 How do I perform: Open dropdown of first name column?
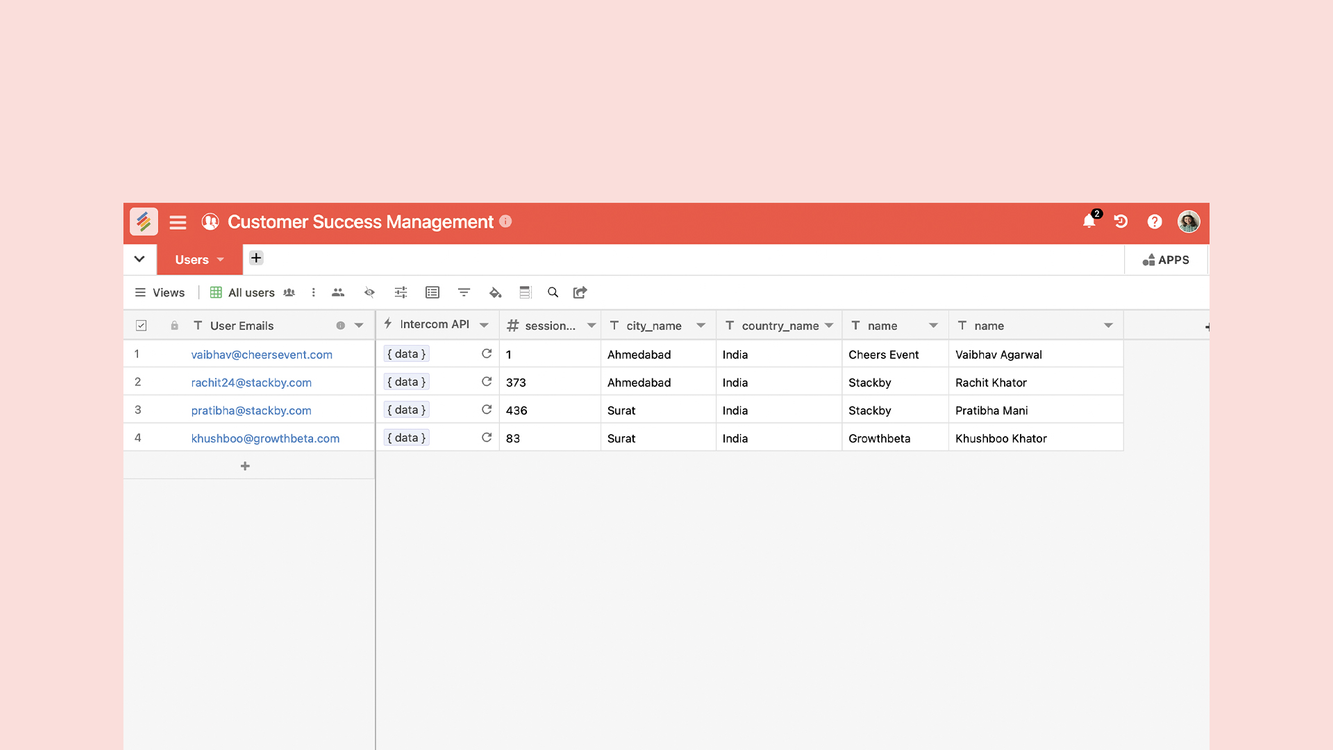933,326
